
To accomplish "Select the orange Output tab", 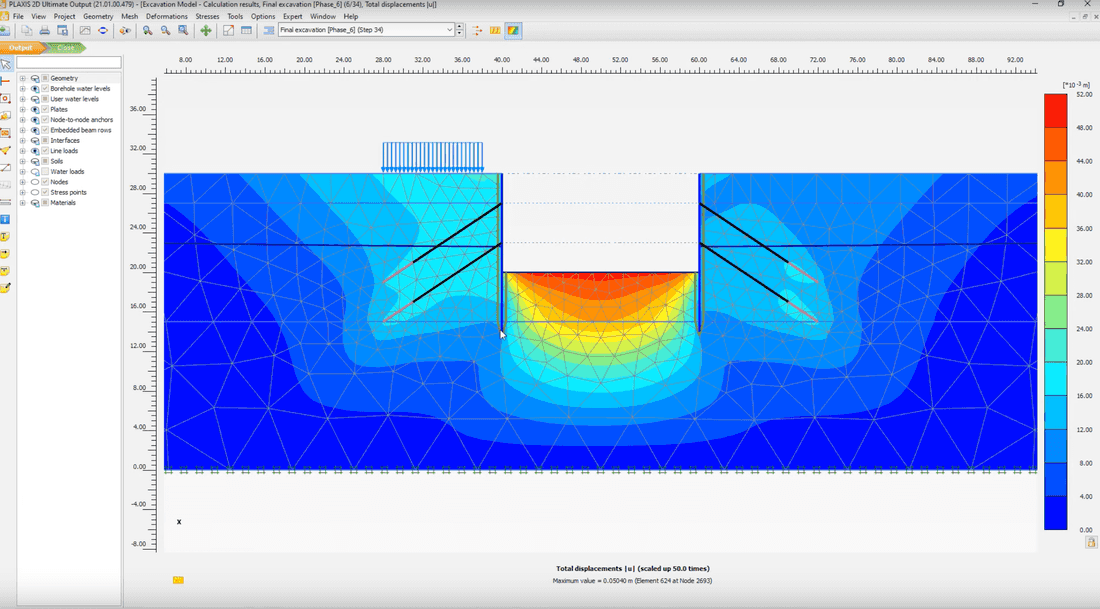I will (21, 48).
